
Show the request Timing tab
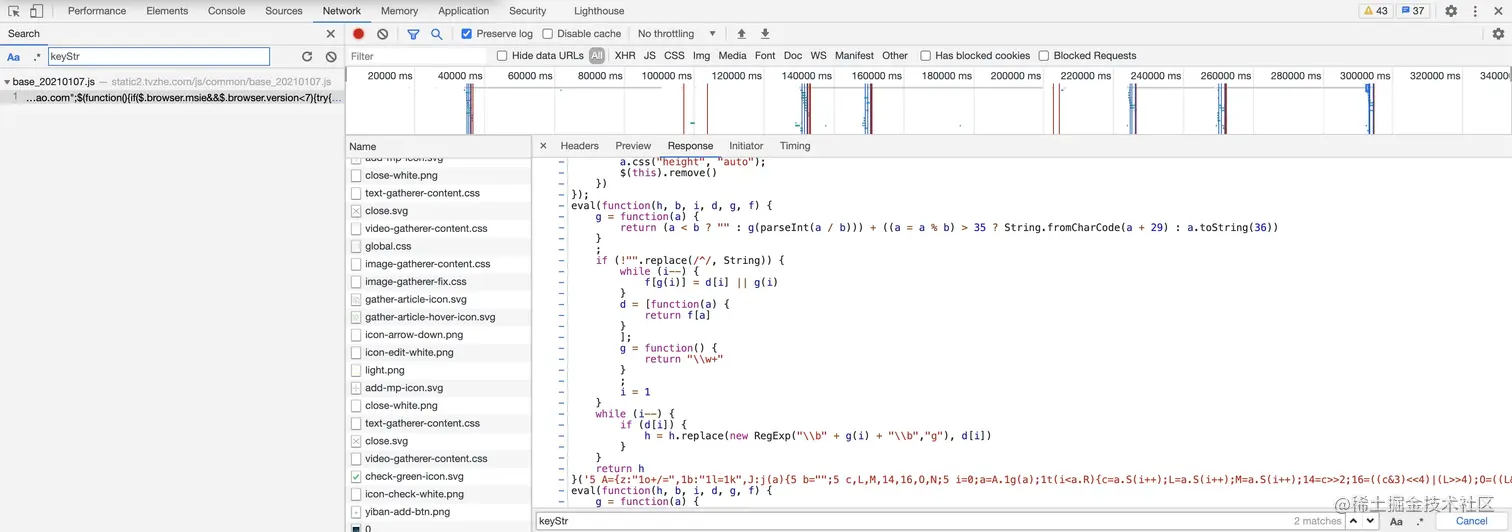795,146
